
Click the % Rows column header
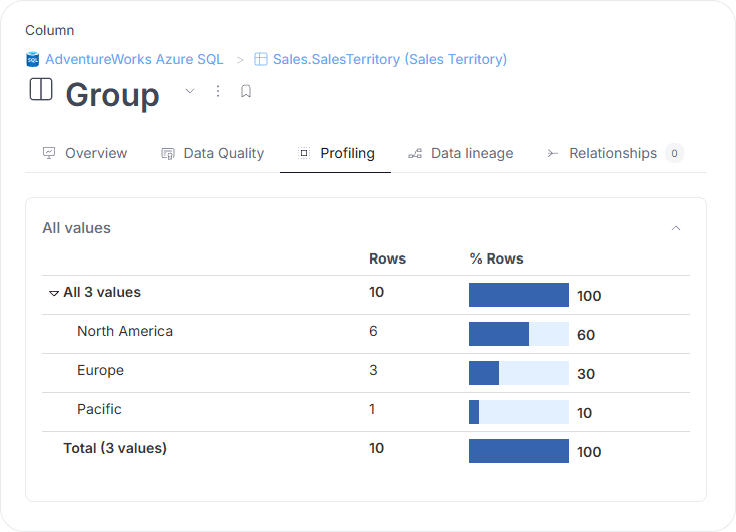click(496, 259)
